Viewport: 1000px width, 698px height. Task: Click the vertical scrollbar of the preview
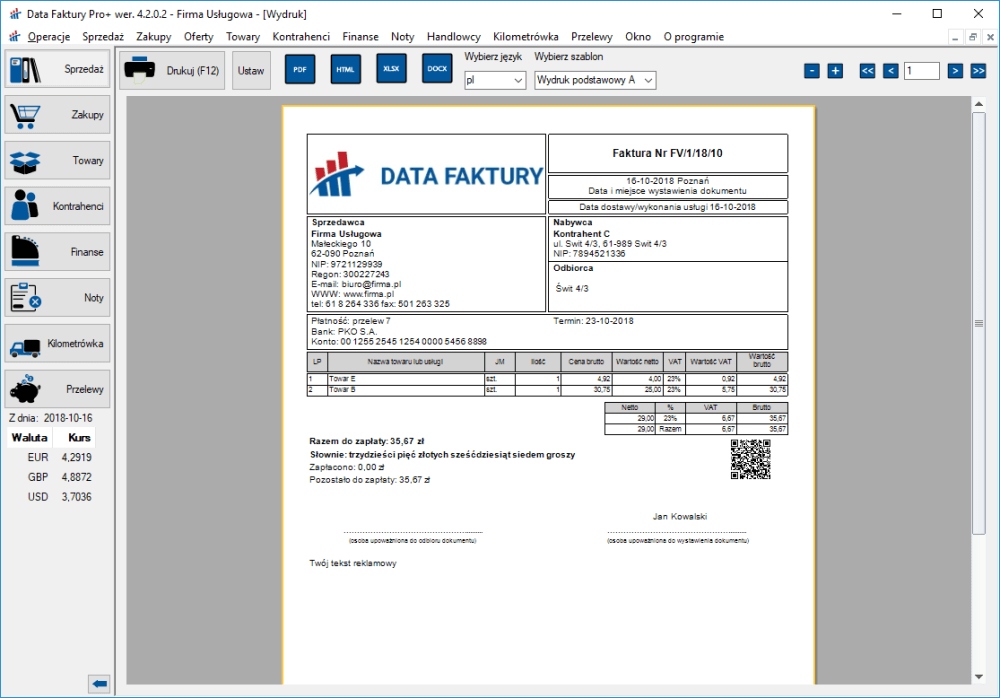pos(978,322)
